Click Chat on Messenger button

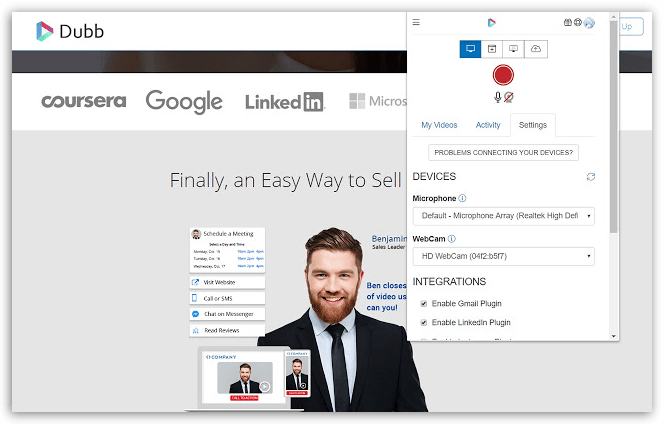click(227, 314)
